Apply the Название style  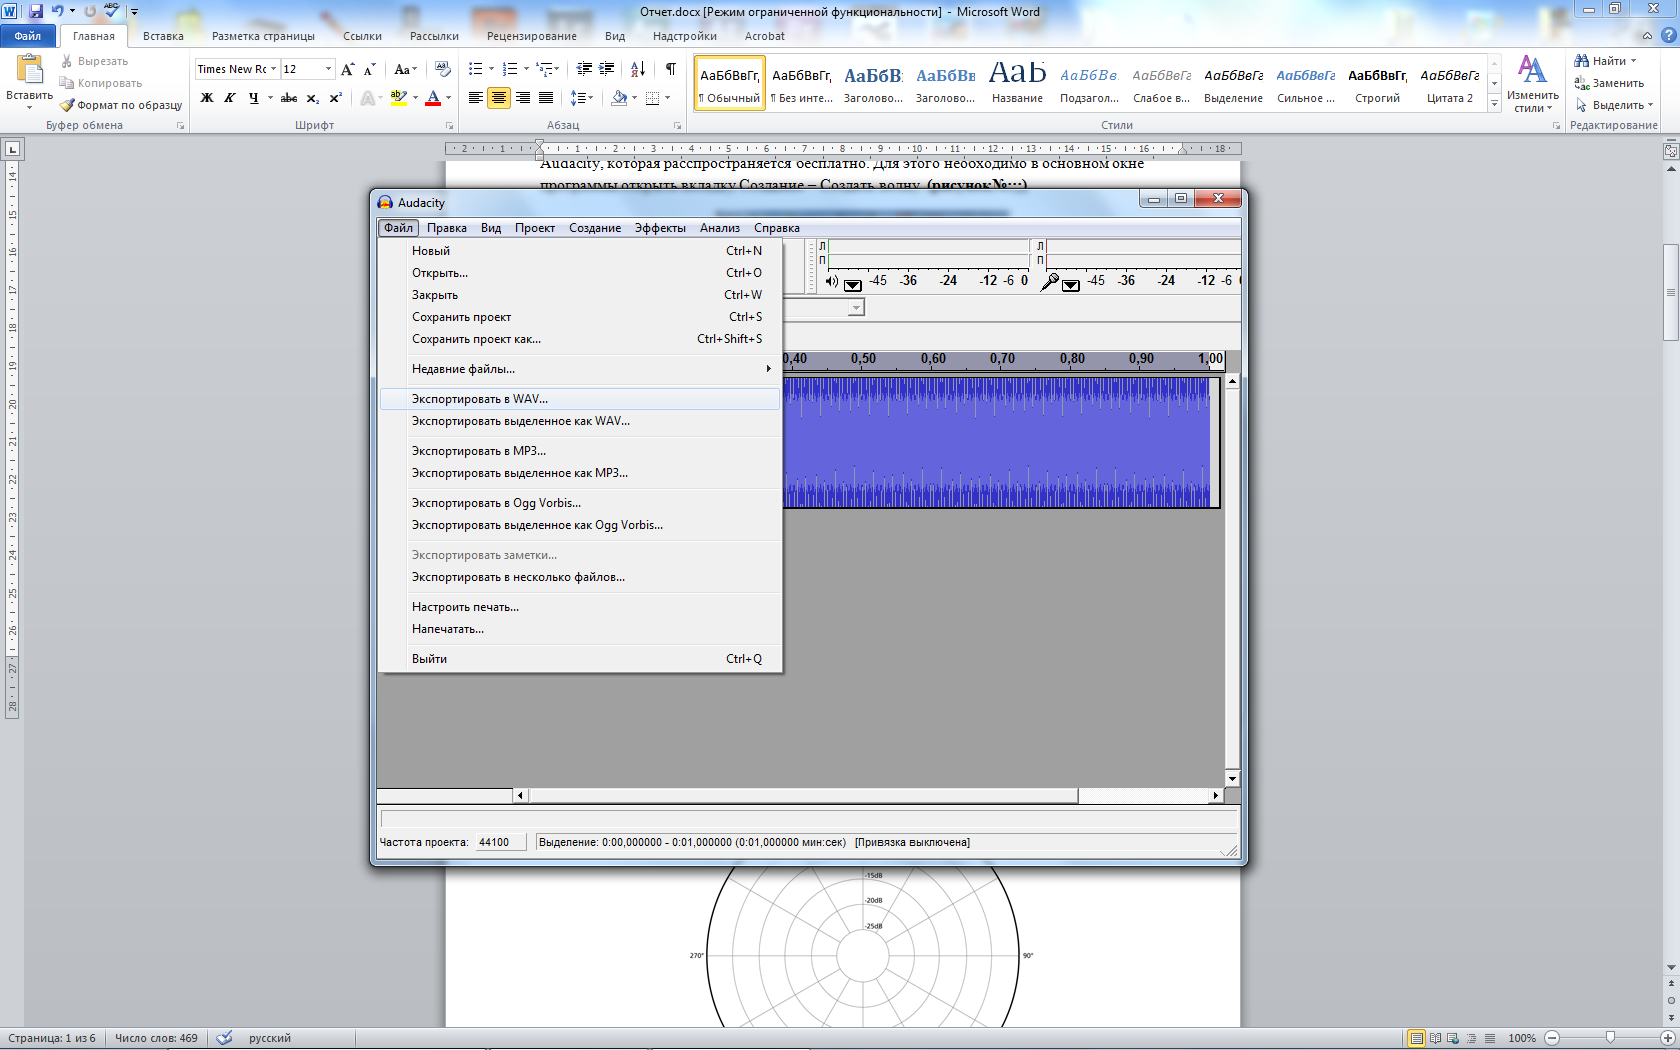click(x=1017, y=83)
